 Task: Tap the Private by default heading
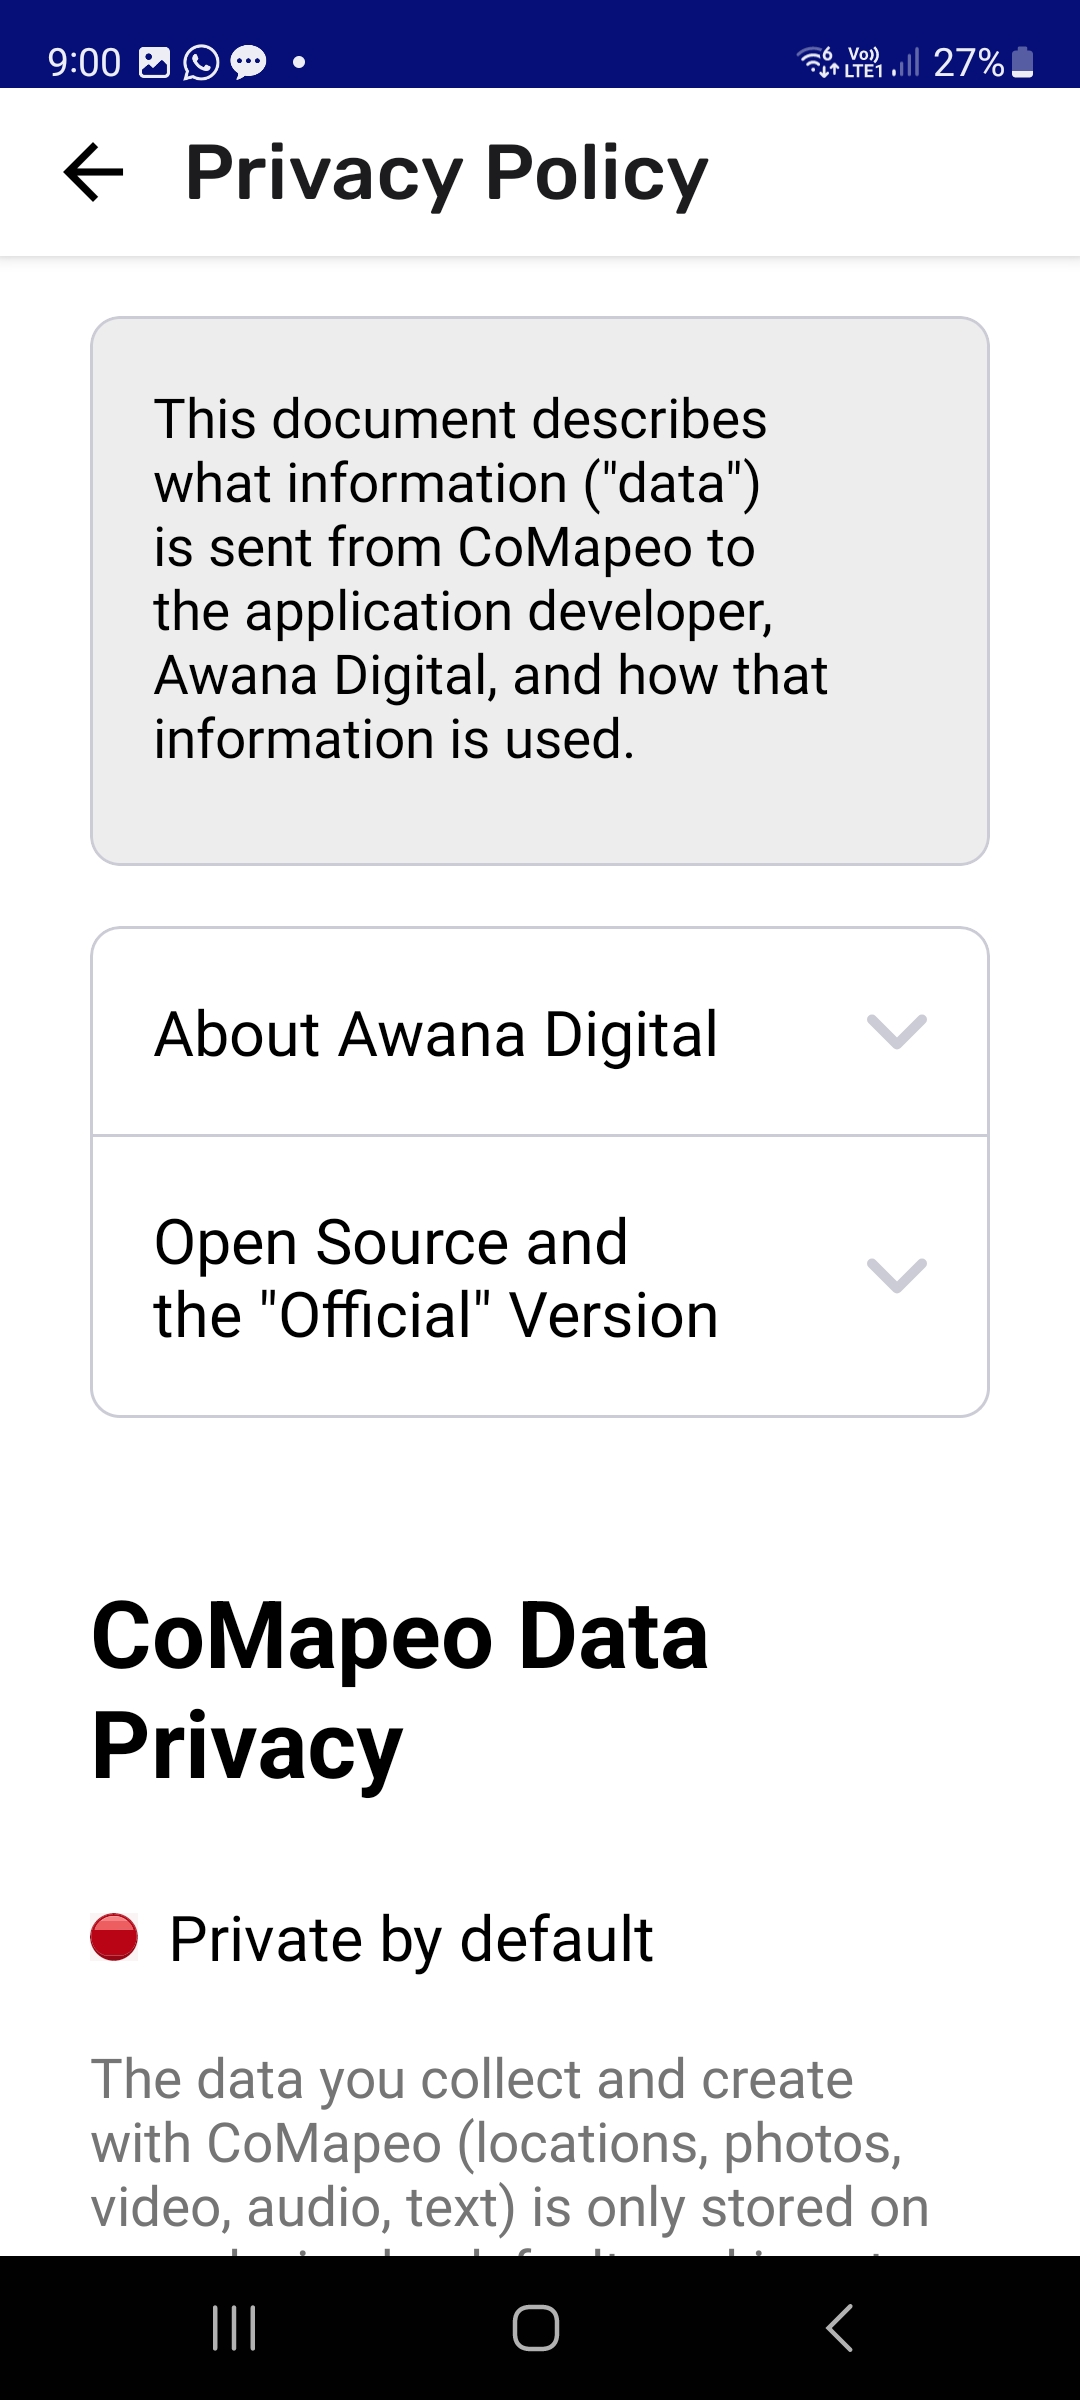click(410, 1939)
